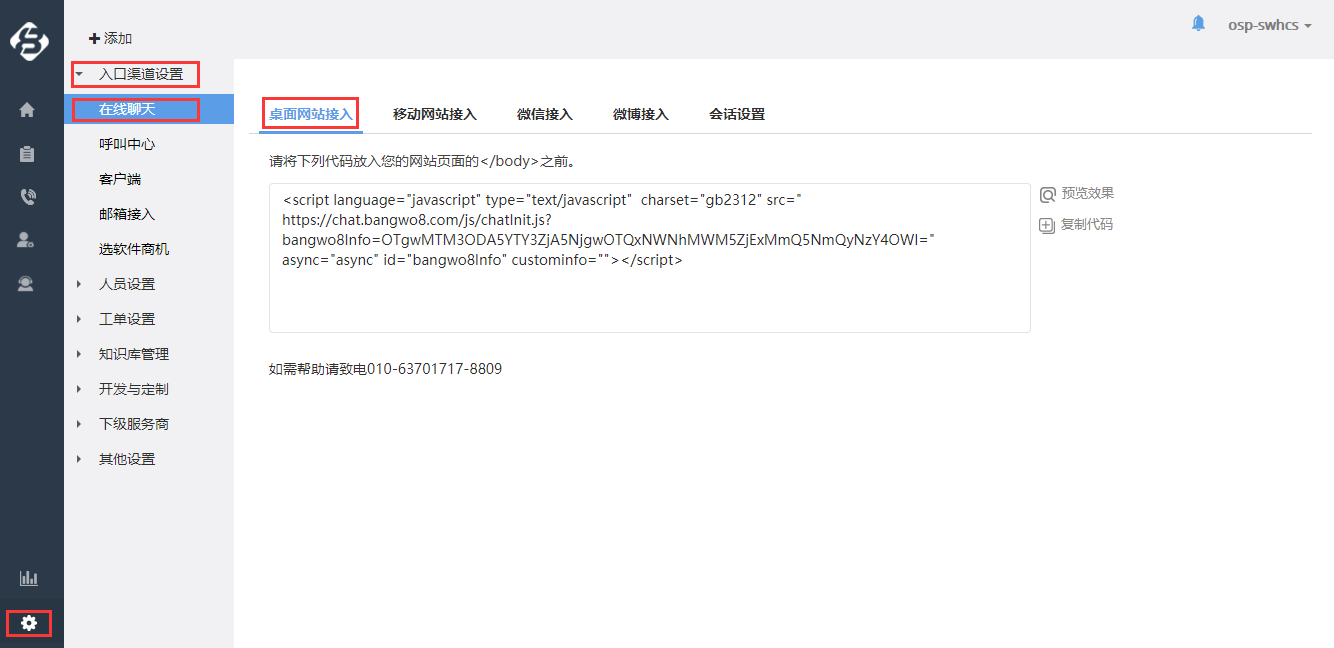1334x648 pixels.
Task: Switch to the 移动网站接入 tab
Action: 434,114
